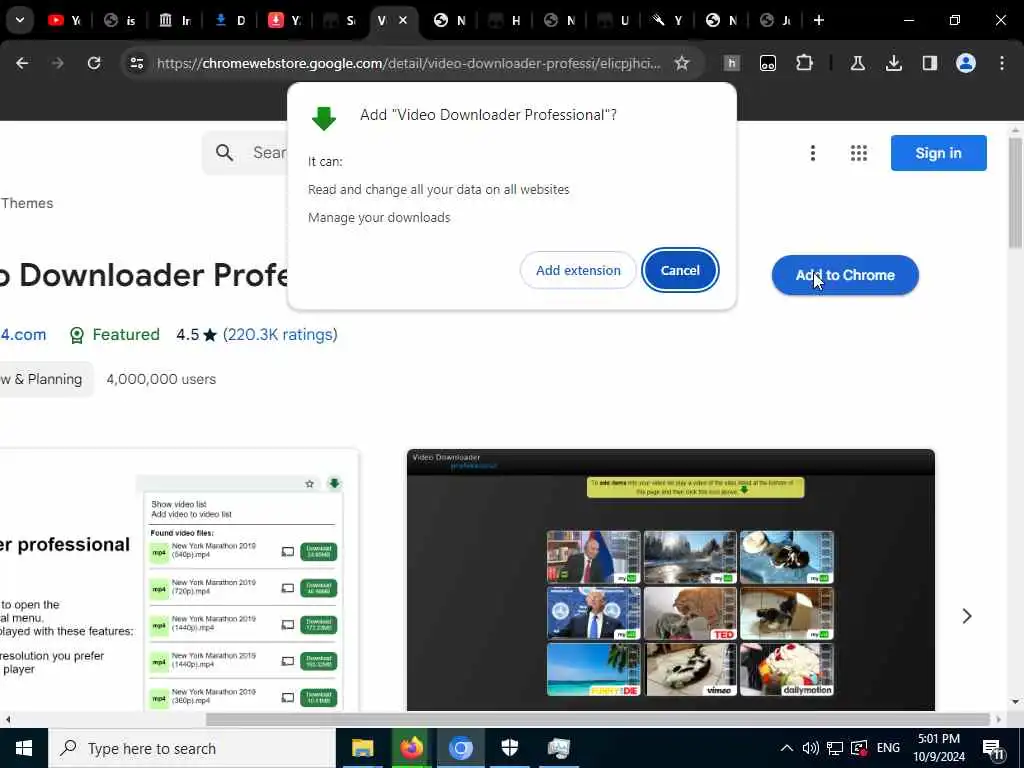The height and width of the screenshot is (768, 1024).
Task: Expand the tab search dropdown arrow
Action: pyautogui.click(x=20, y=20)
